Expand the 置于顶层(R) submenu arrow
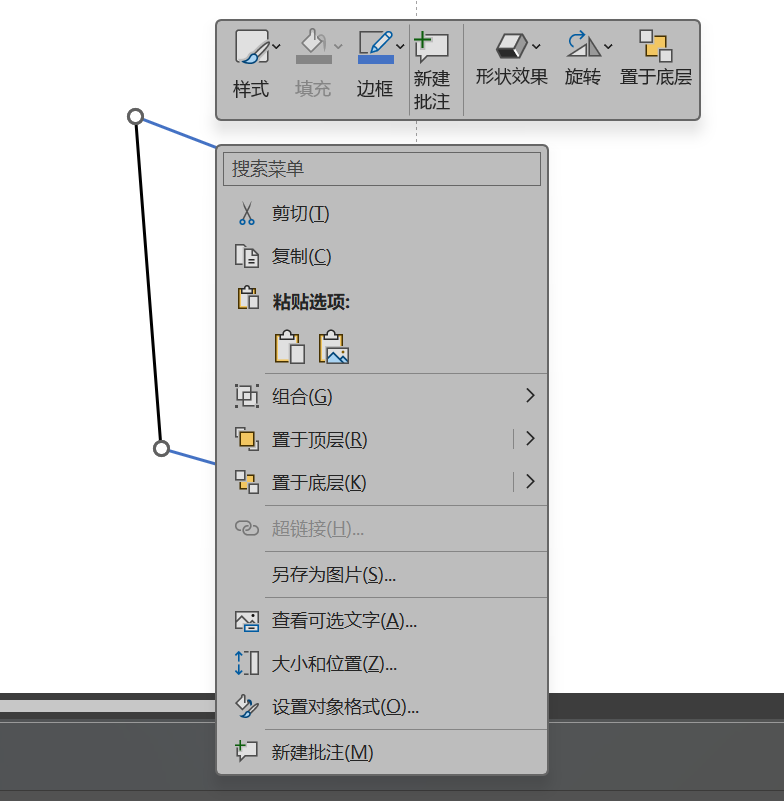784x801 pixels. tap(530, 438)
